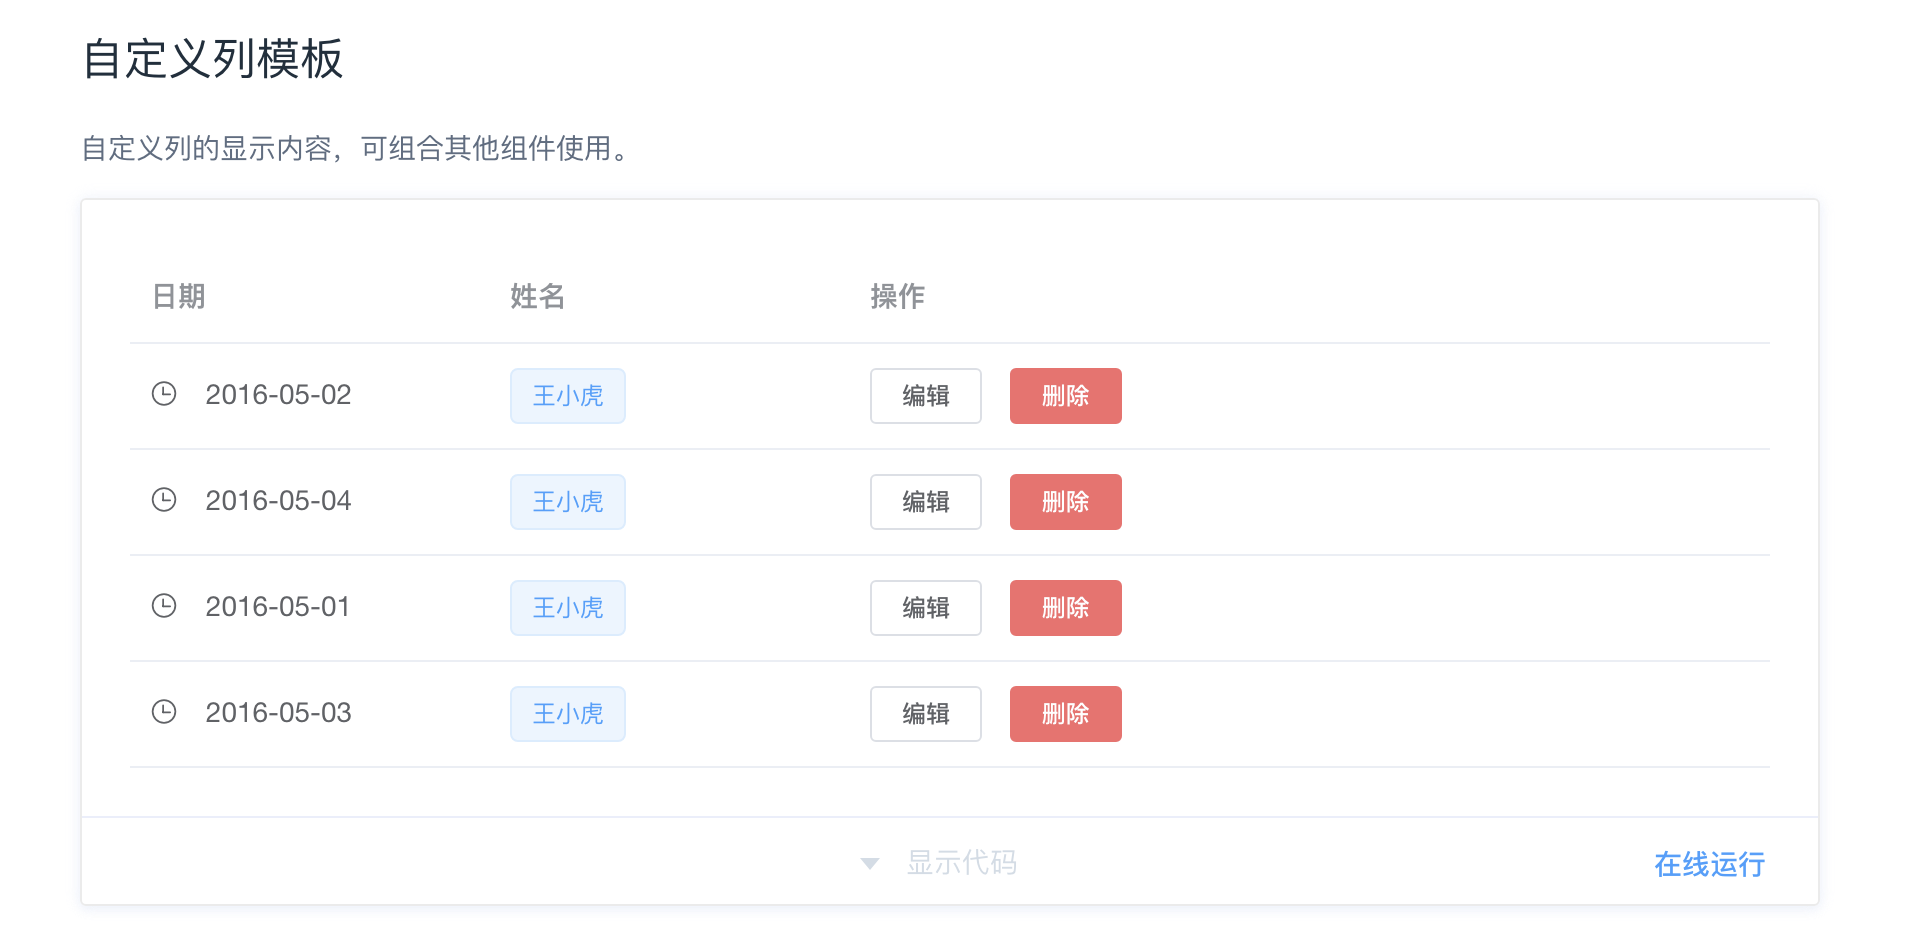The height and width of the screenshot is (952, 1928).
Task: Click the 姓名 column header
Action: (x=538, y=296)
